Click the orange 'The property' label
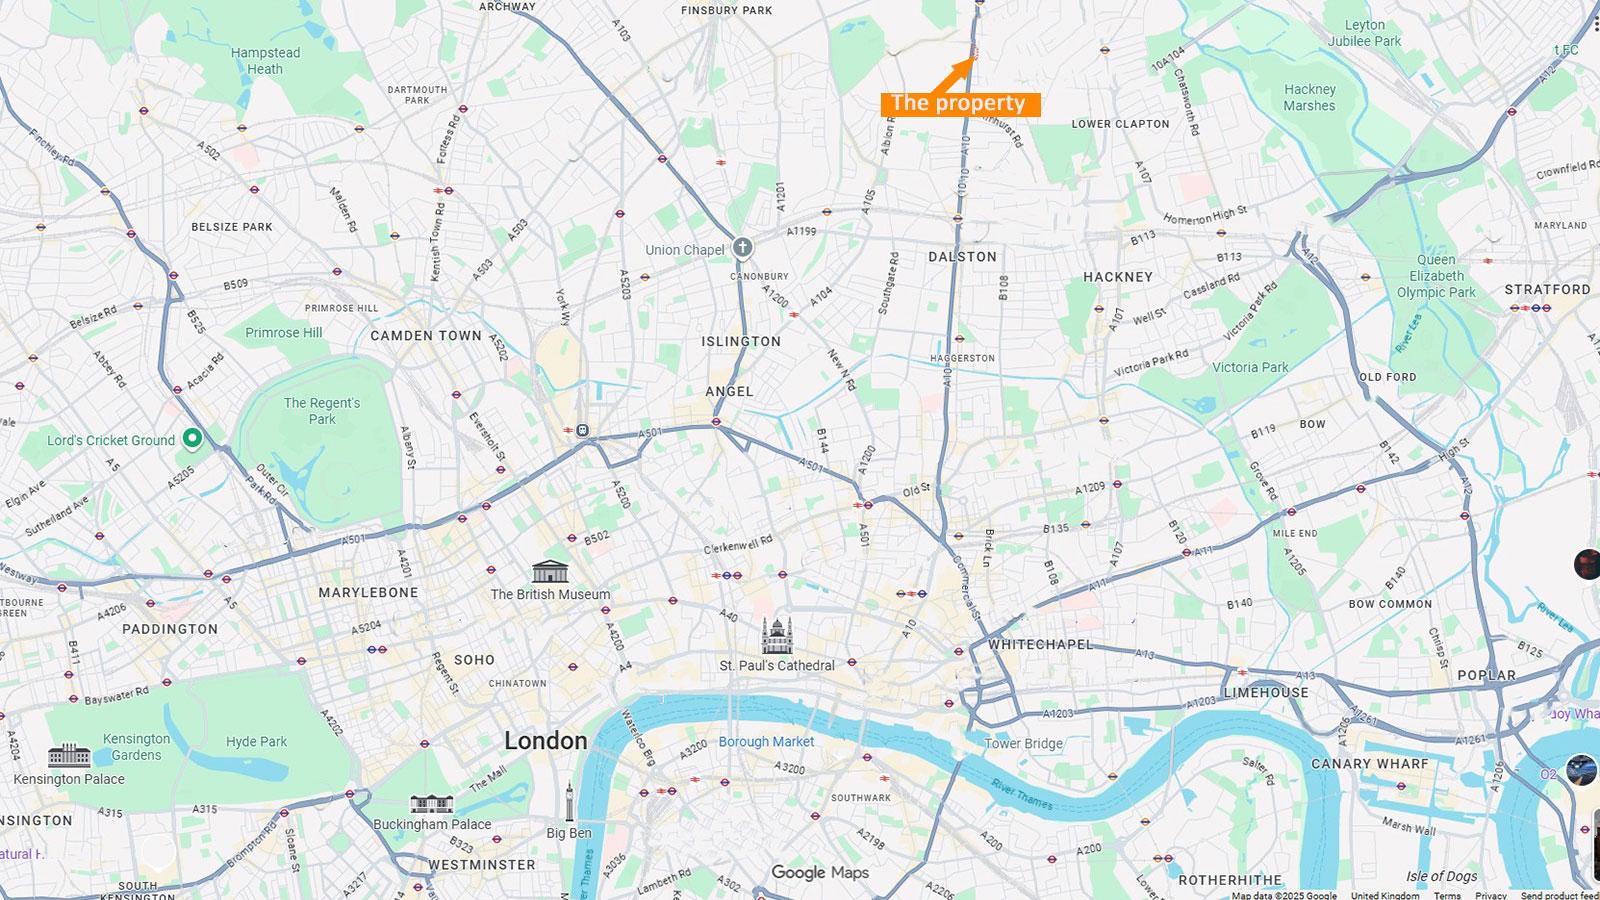 (960, 103)
